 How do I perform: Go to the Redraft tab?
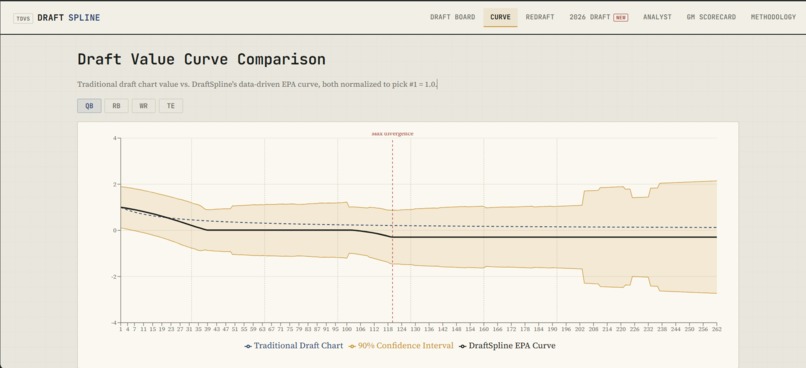pyautogui.click(x=540, y=17)
